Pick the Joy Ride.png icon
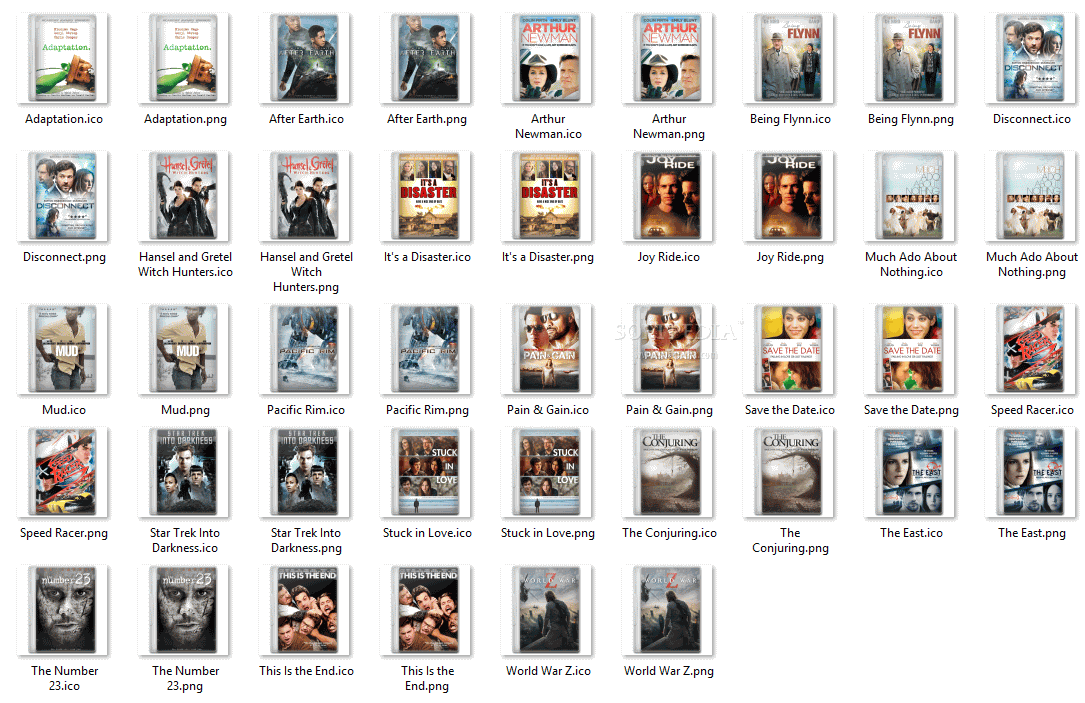 [x=790, y=197]
